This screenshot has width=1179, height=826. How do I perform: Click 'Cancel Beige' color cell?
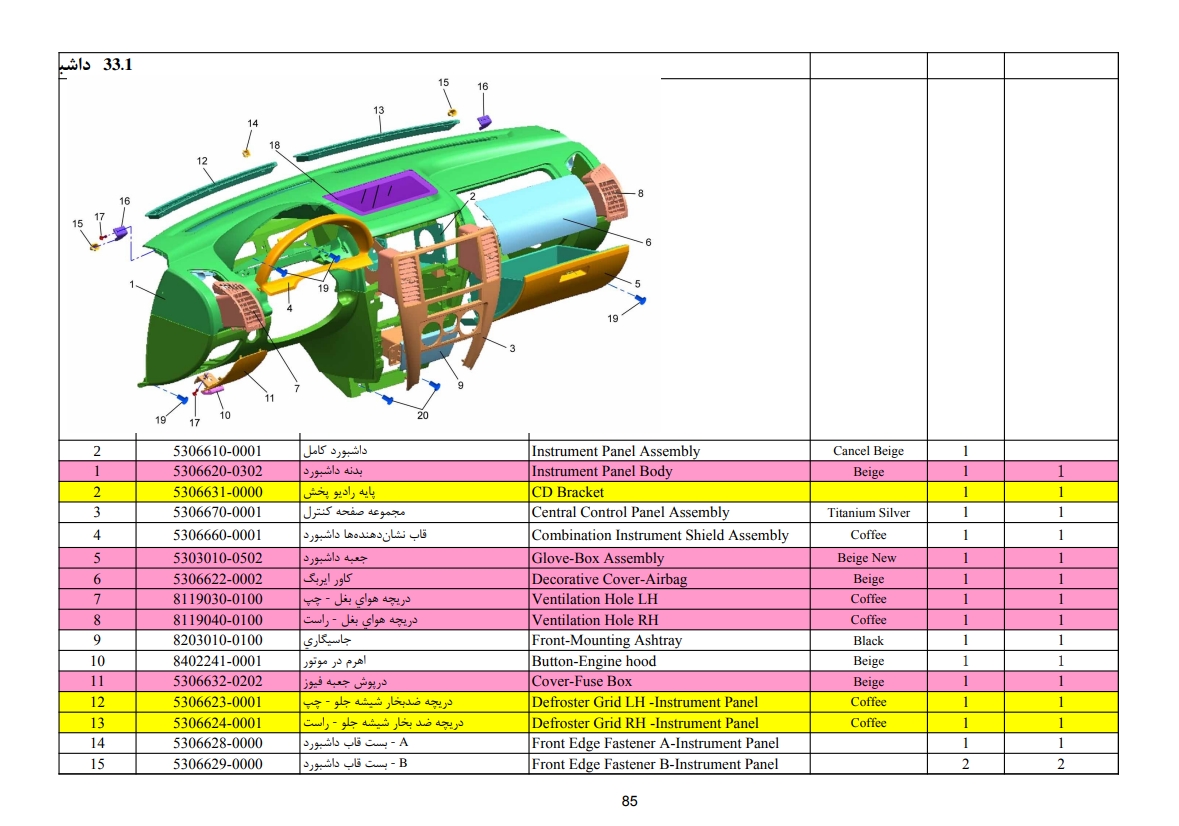[x=868, y=451]
